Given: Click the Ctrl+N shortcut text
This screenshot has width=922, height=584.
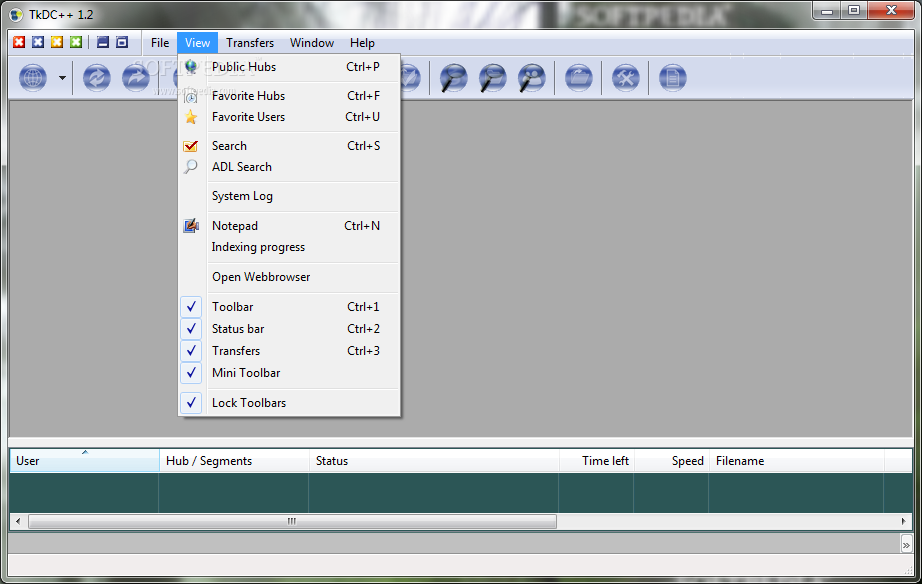Looking at the screenshot, I should 362,226.
